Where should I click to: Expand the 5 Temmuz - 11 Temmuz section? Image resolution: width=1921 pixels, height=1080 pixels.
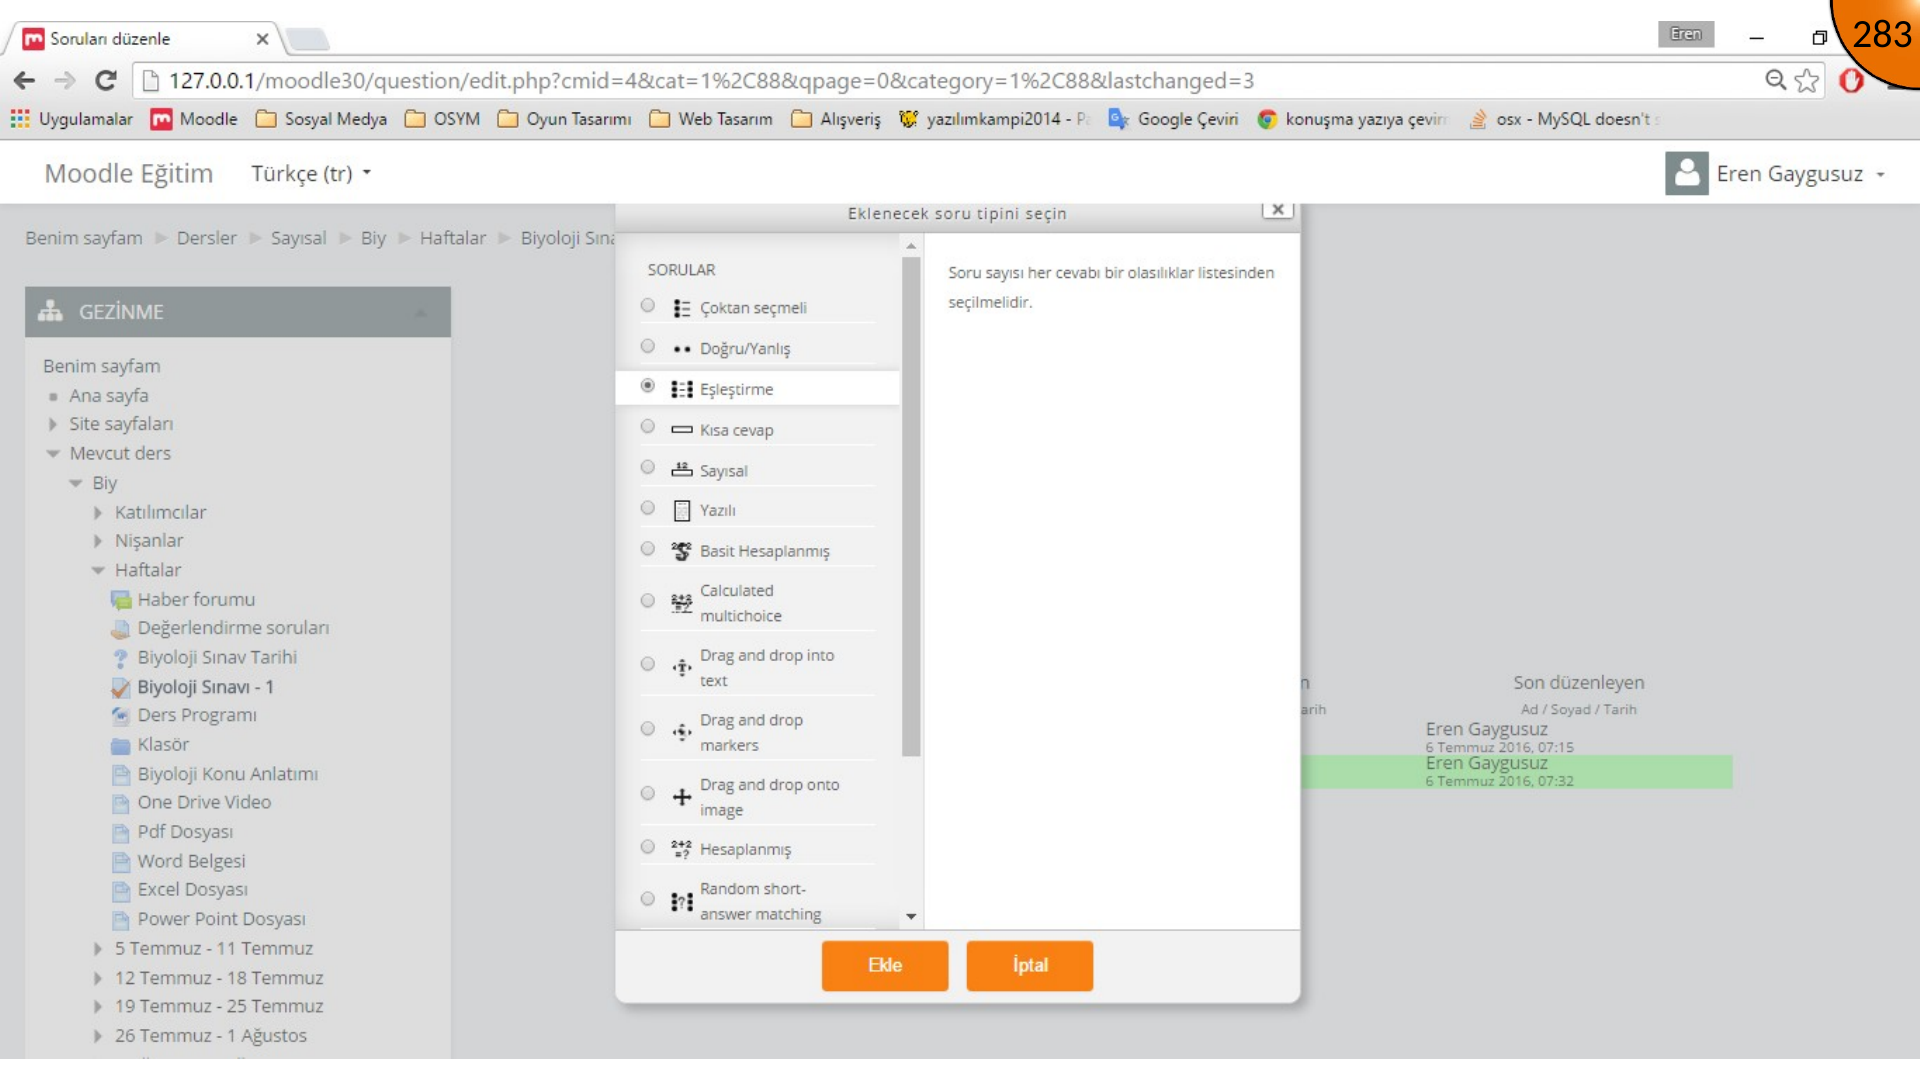98,949
